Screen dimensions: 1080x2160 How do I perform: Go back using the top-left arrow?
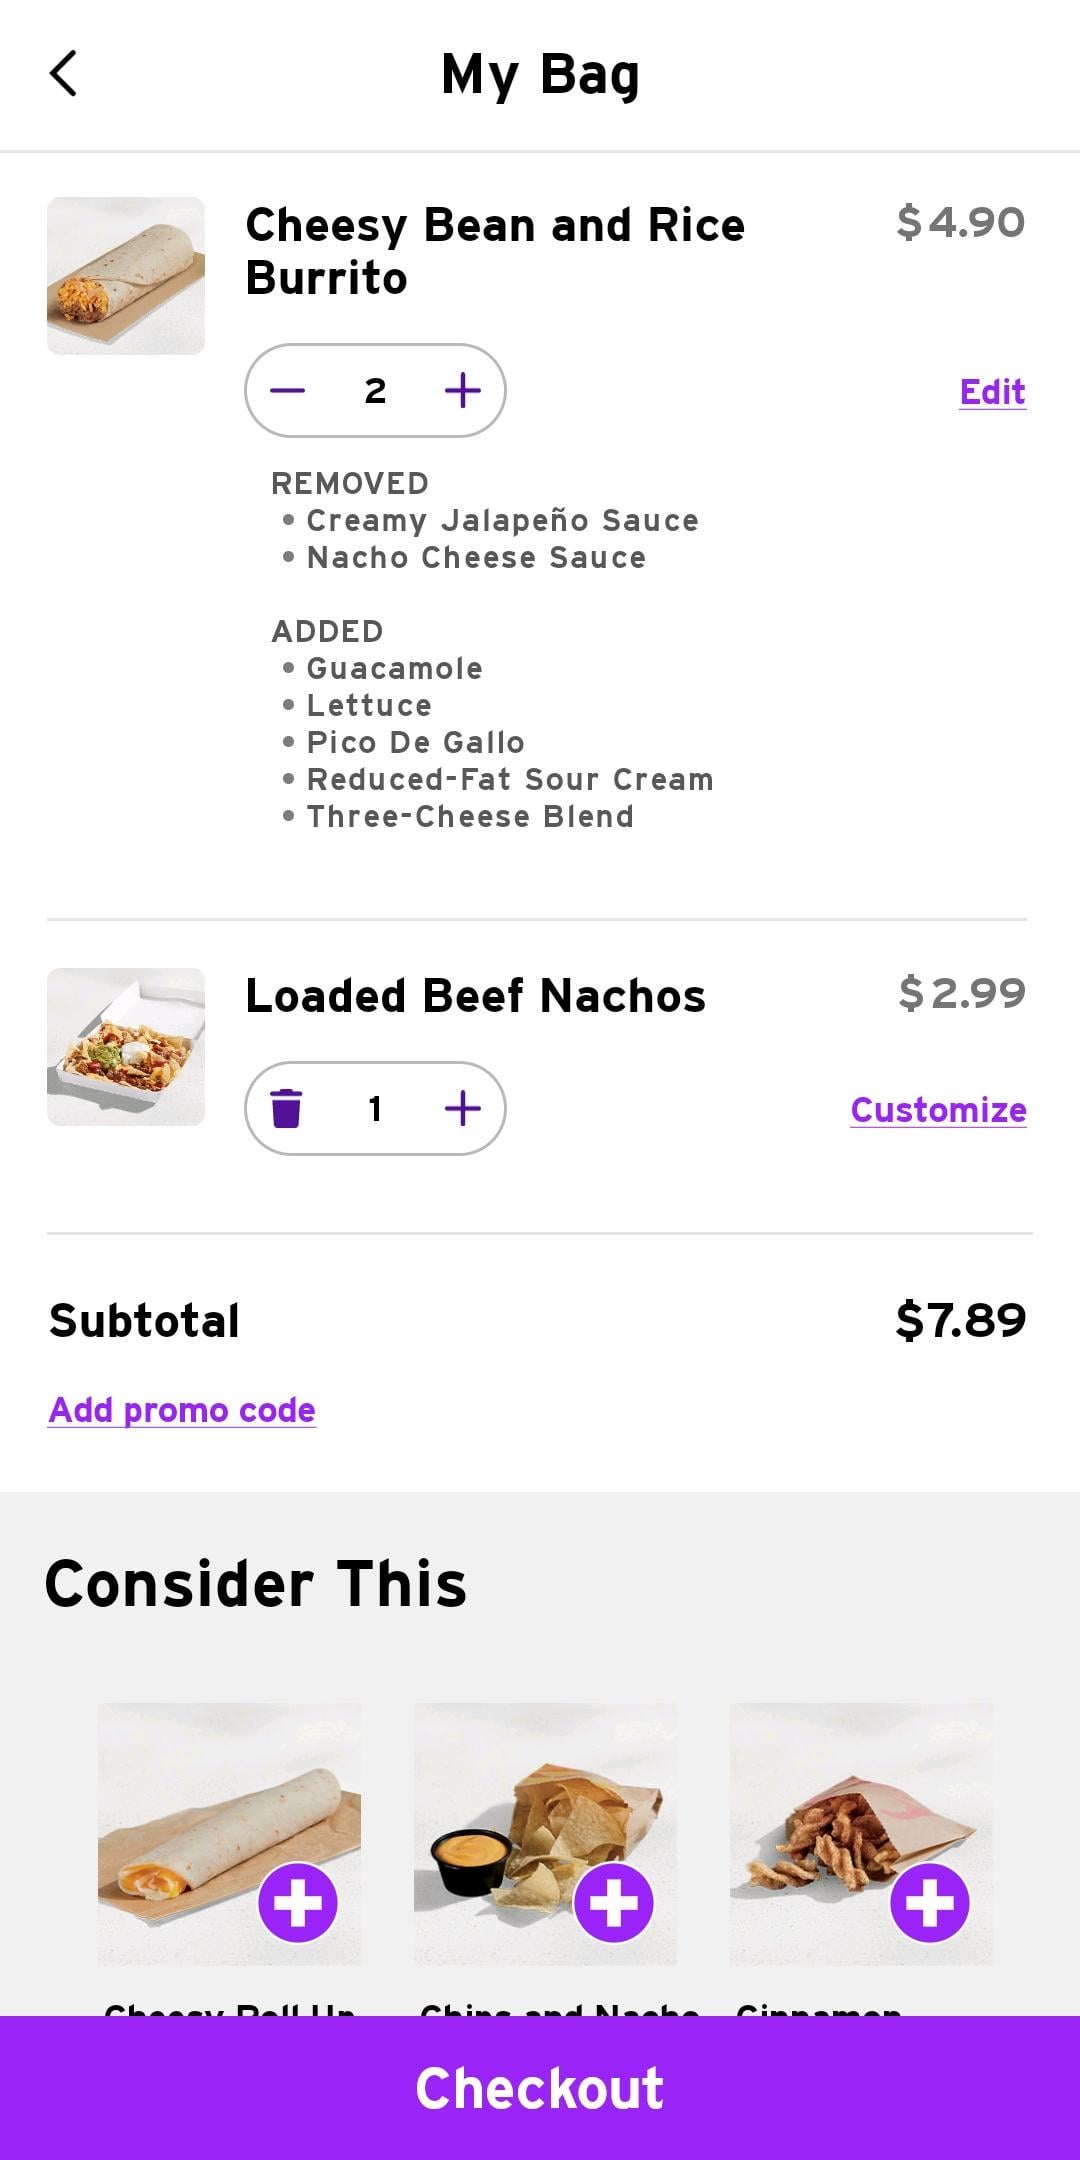pyautogui.click(x=63, y=74)
